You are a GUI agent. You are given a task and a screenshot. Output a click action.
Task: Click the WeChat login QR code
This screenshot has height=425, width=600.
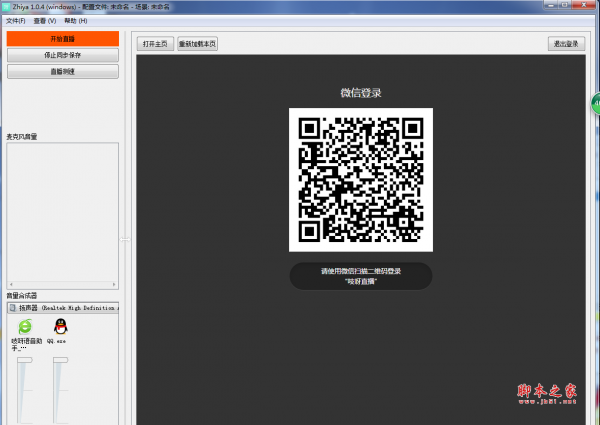[360, 179]
